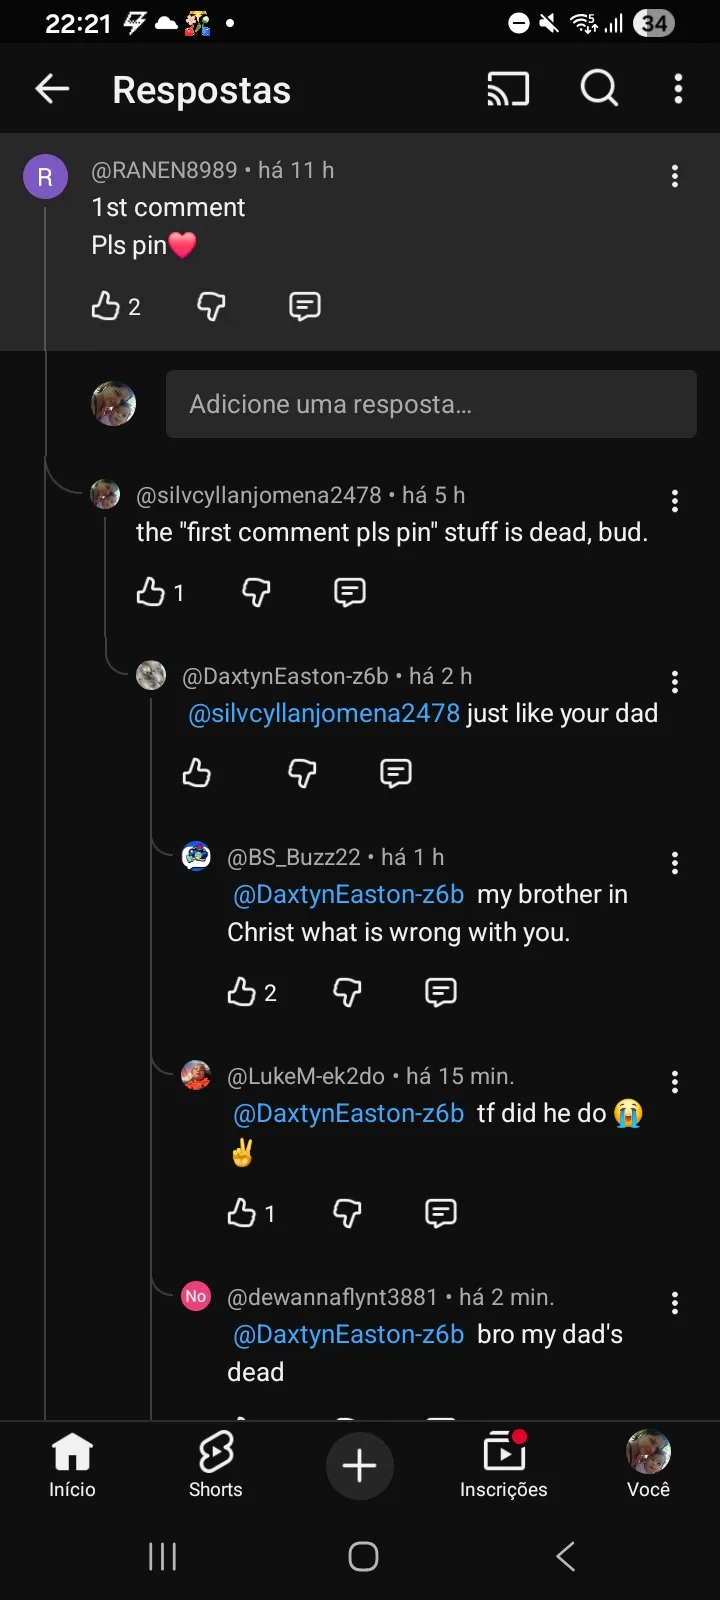Tap the create plus button
720x1600 pixels.
(360, 1466)
